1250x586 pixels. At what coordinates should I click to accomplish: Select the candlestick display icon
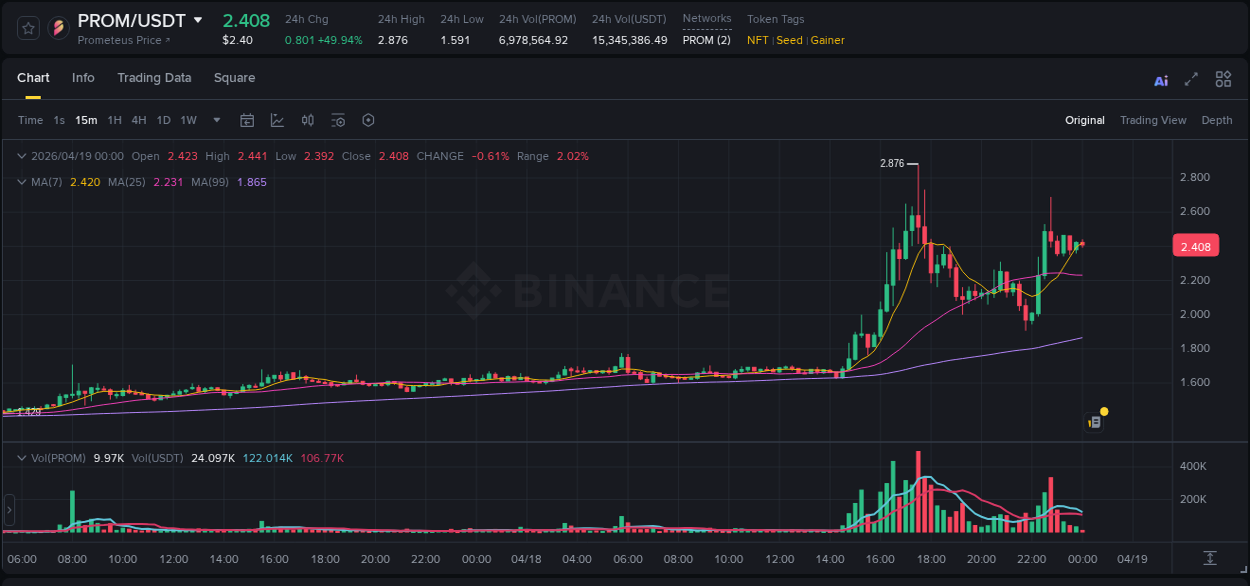pyautogui.click(x=307, y=120)
